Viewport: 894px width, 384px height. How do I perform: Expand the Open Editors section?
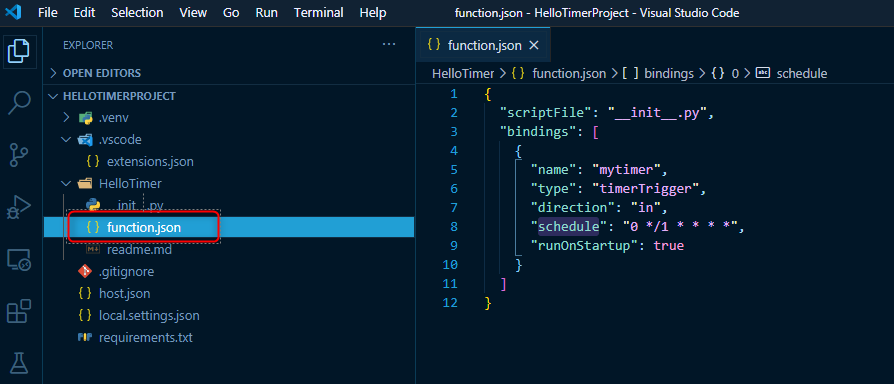point(229,73)
